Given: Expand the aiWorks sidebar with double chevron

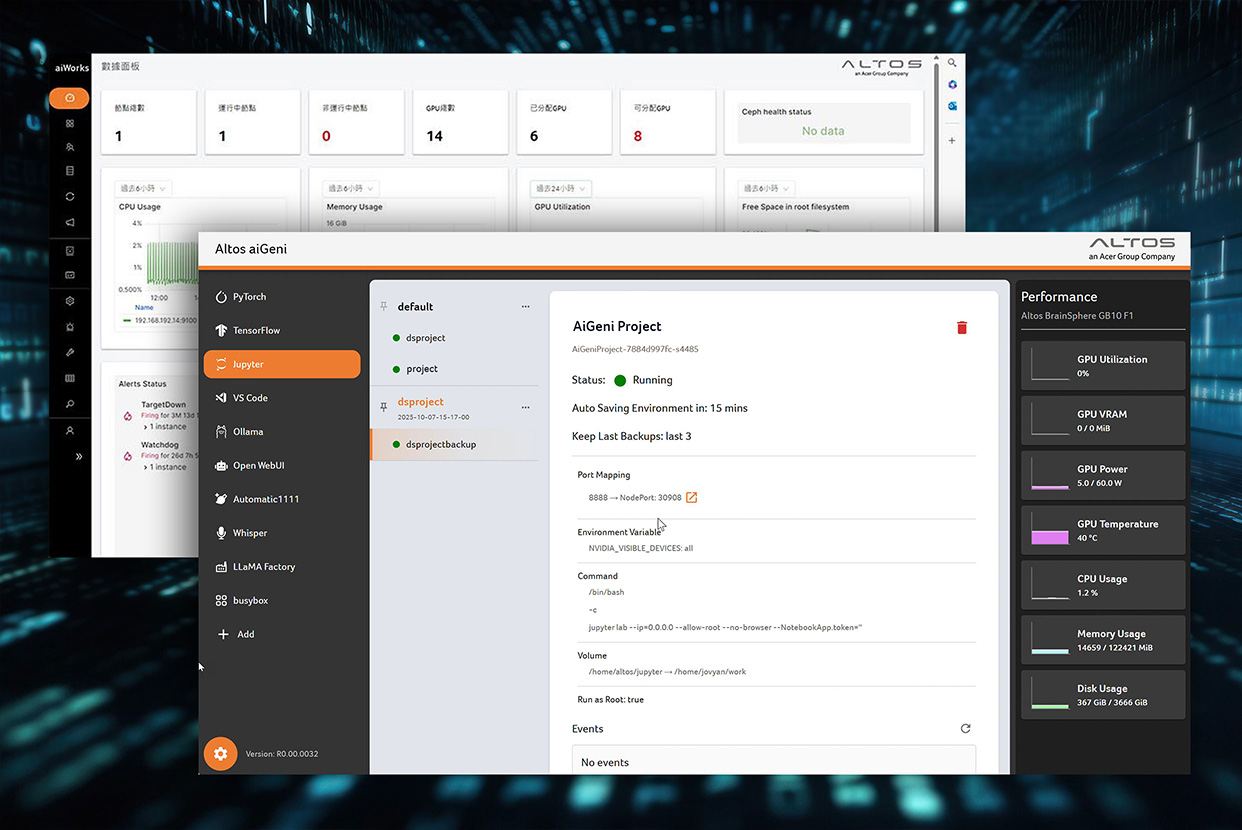Looking at the screenshot, I should 78,456.
